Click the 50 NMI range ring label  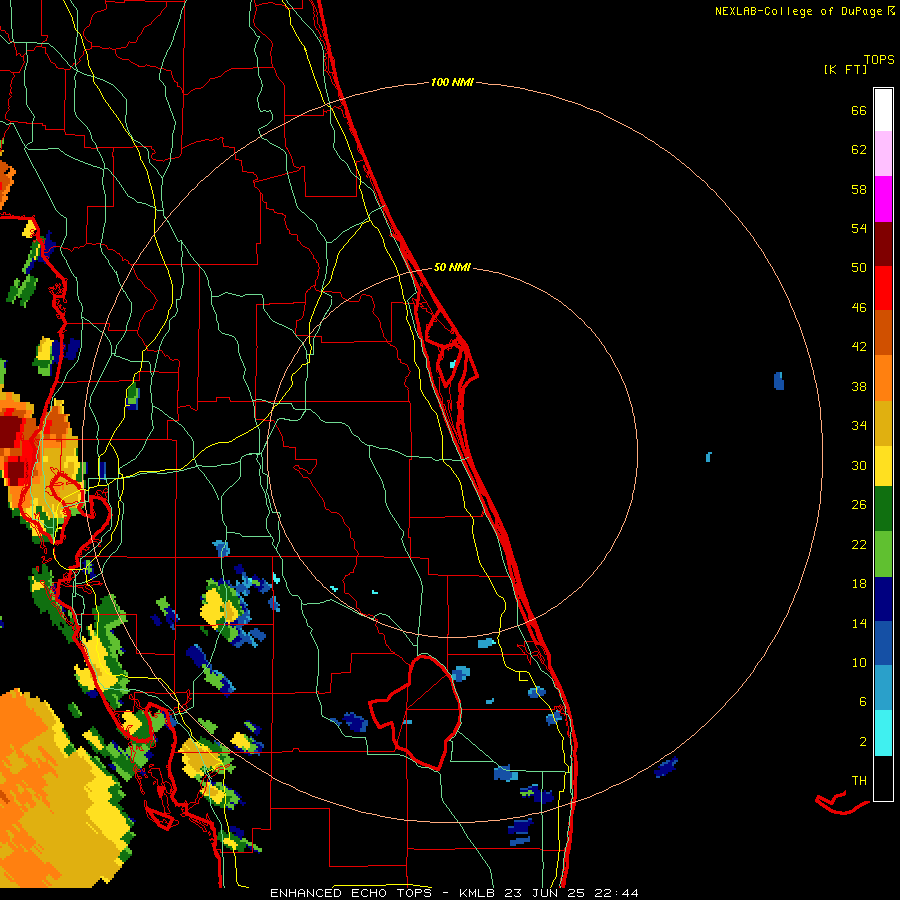tap(452, 267)
